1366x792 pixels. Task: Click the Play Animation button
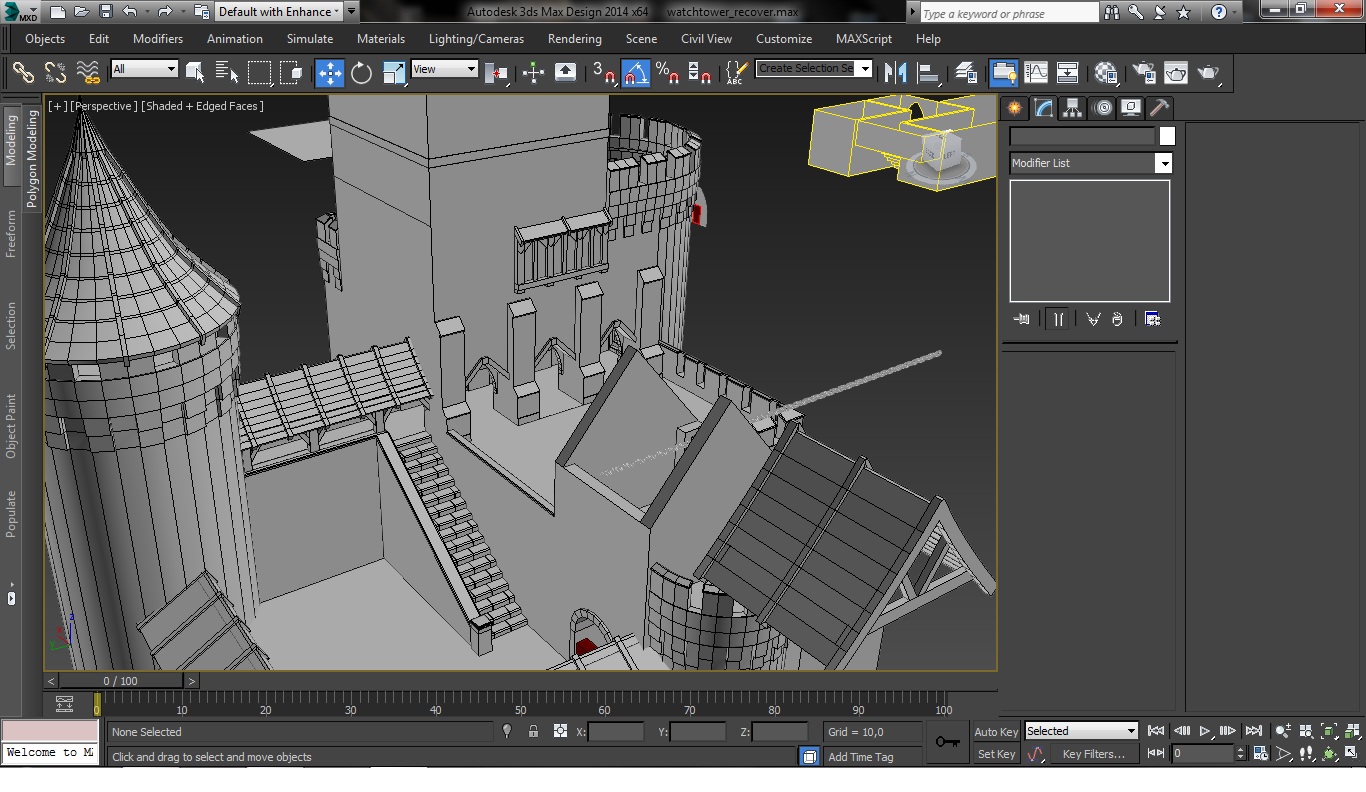click(1205, 731)
